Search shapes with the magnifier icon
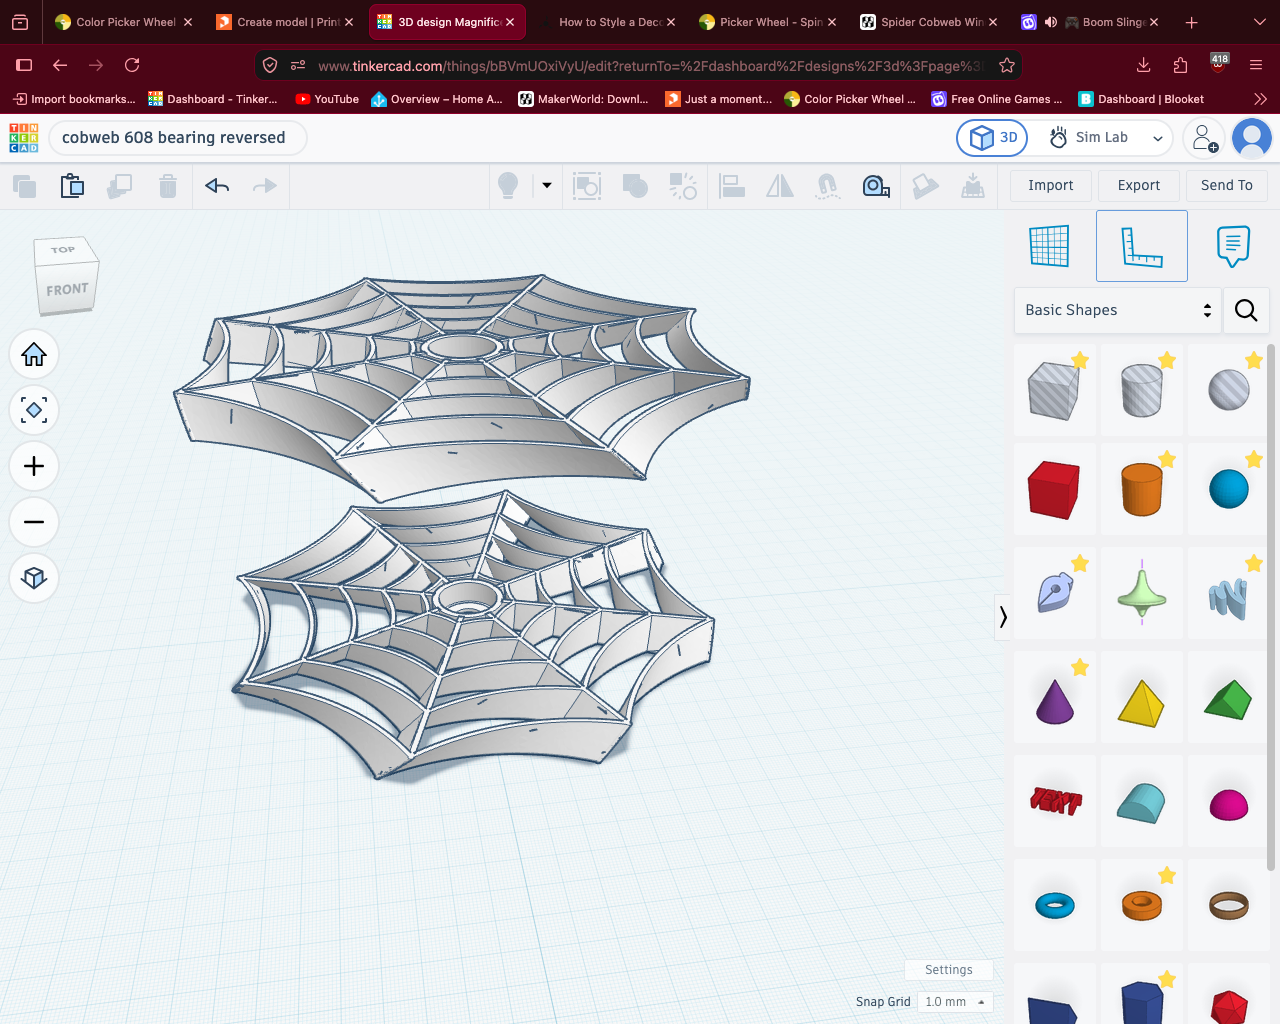 coord(1246,310)
